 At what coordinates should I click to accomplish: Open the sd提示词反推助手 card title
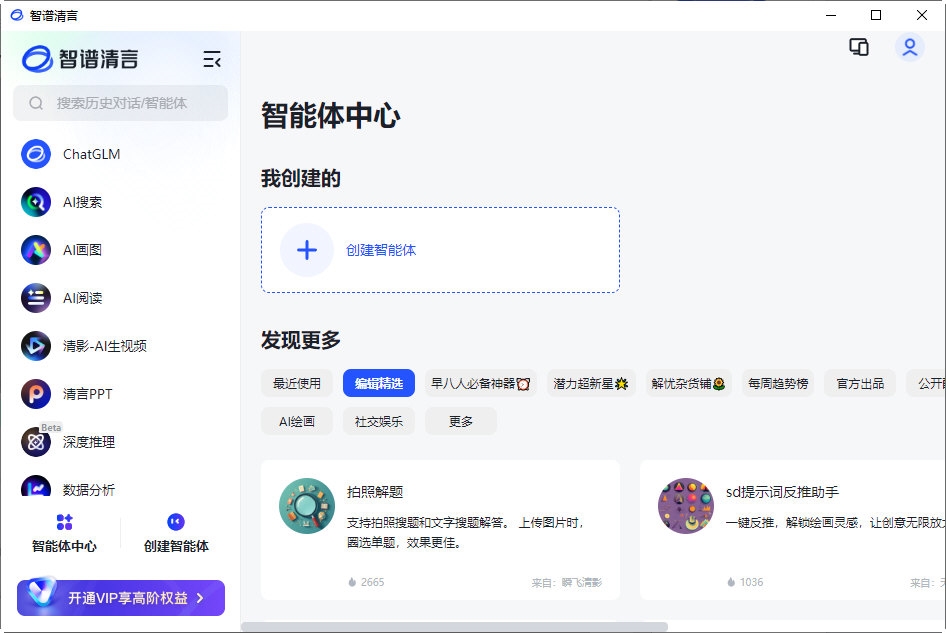782,492
